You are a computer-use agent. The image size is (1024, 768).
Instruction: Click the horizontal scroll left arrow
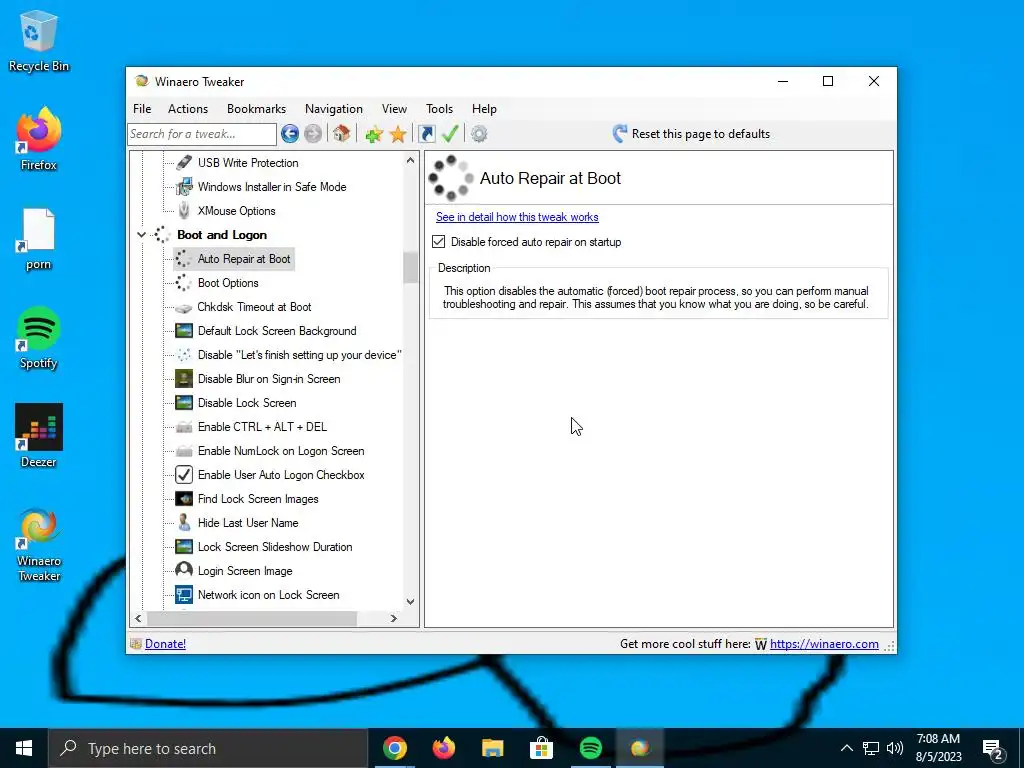point(138,618)
